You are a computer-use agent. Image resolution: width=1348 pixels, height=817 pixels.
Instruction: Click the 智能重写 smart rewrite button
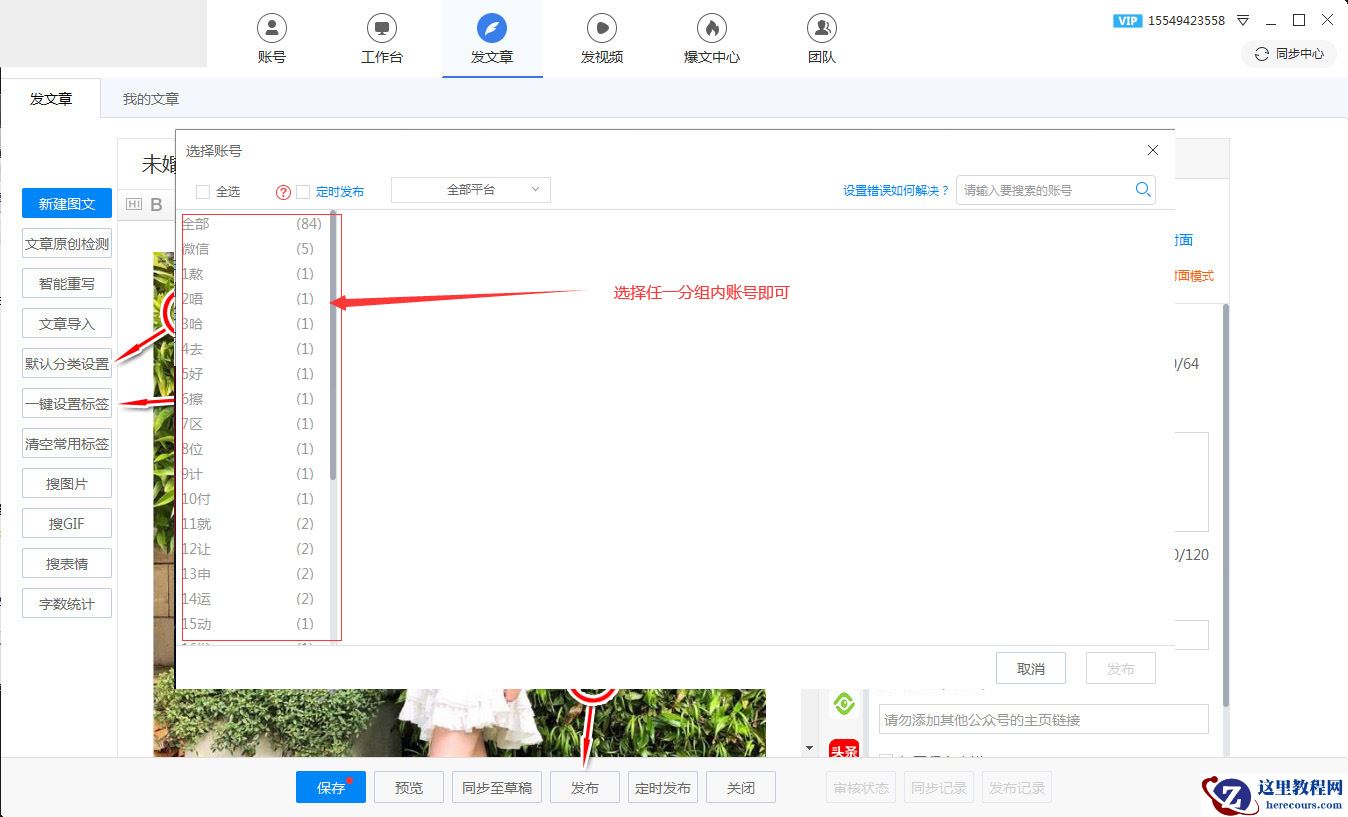pos(67,283)
